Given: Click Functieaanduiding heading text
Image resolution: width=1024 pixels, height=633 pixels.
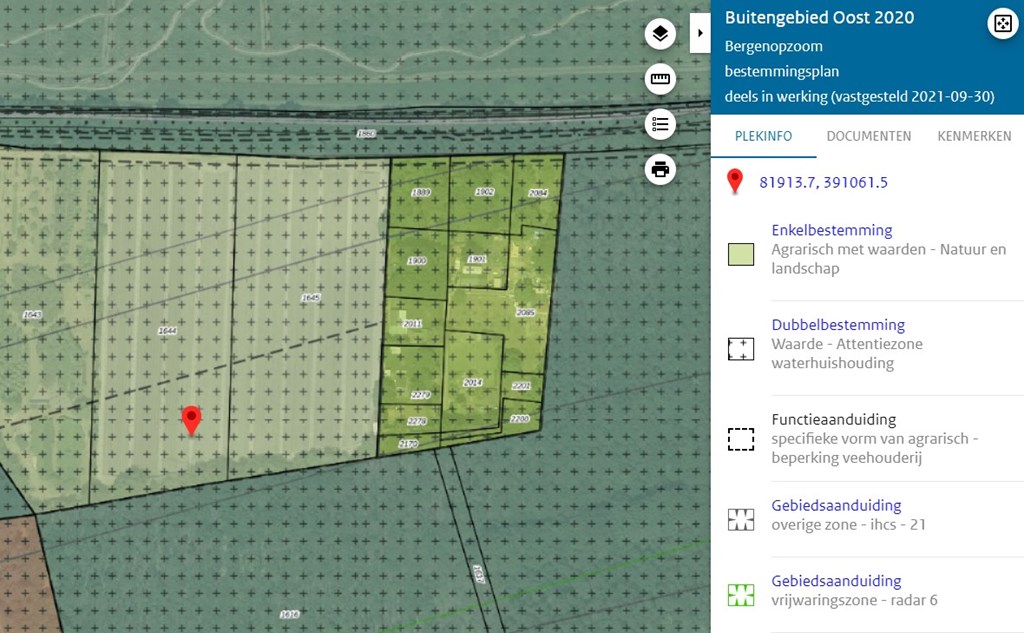Looking at the screenshot, I should click(x=833, y=419).
